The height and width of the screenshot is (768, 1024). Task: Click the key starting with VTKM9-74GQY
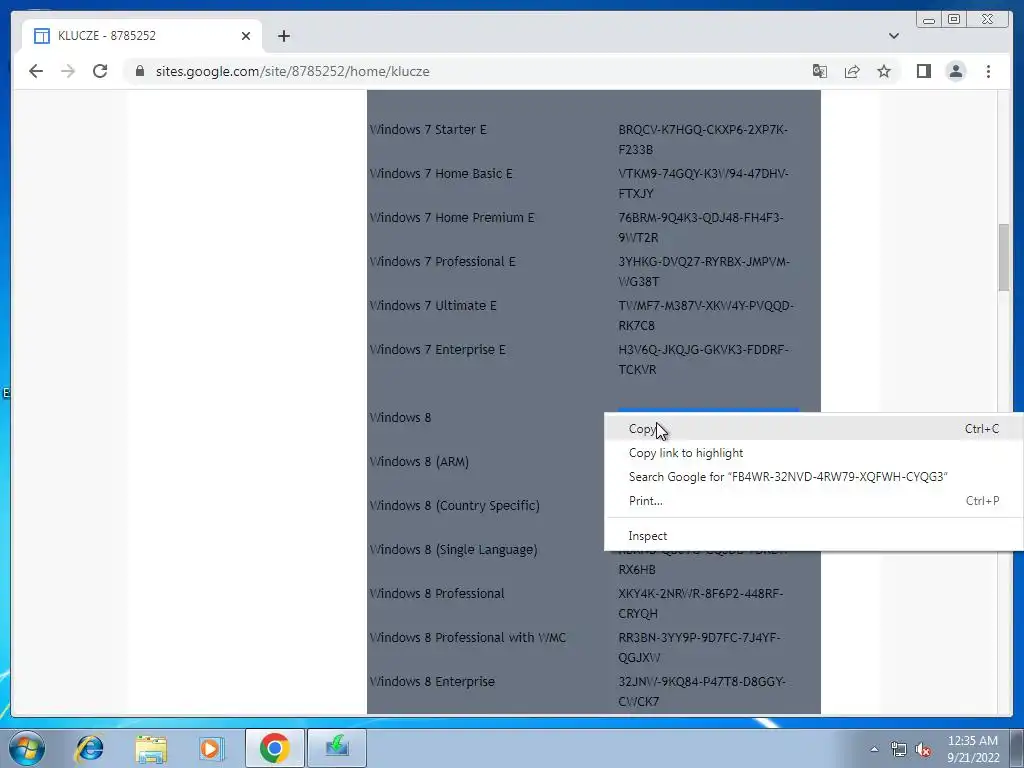pyautogui.click(x=703, y=184)
